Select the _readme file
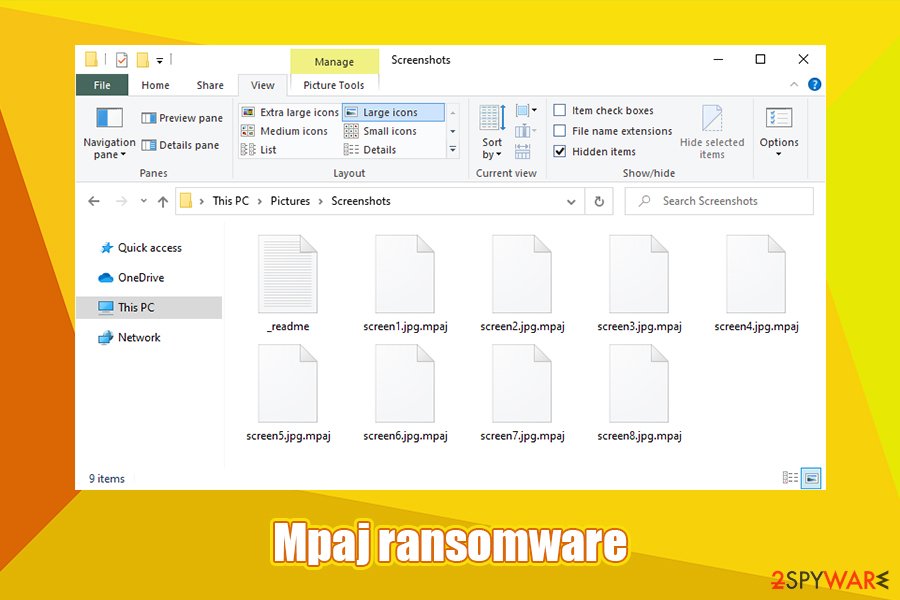Screen dimensions: 900x600 [288, 284]
